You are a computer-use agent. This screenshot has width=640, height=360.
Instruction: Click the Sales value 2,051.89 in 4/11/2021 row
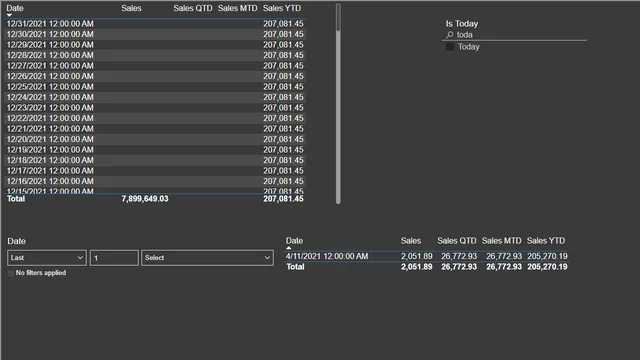pos(416,256)
